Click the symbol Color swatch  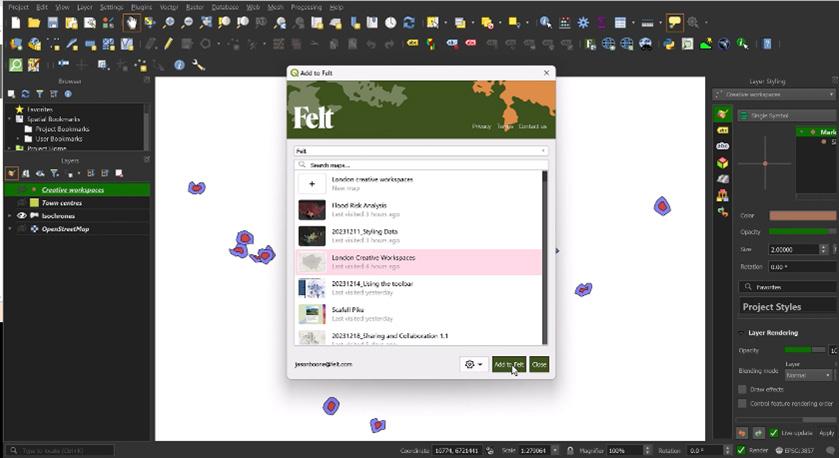[x=802, y=216]
